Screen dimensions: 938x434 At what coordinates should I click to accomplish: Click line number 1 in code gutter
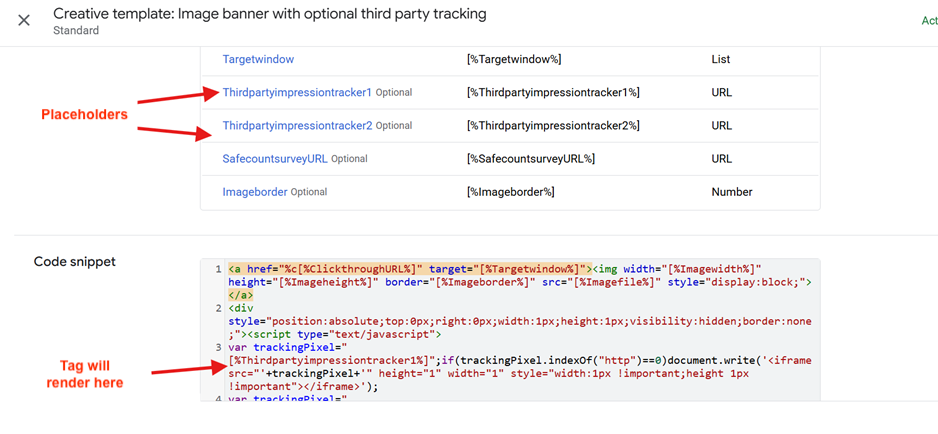[x=218, y=269]
